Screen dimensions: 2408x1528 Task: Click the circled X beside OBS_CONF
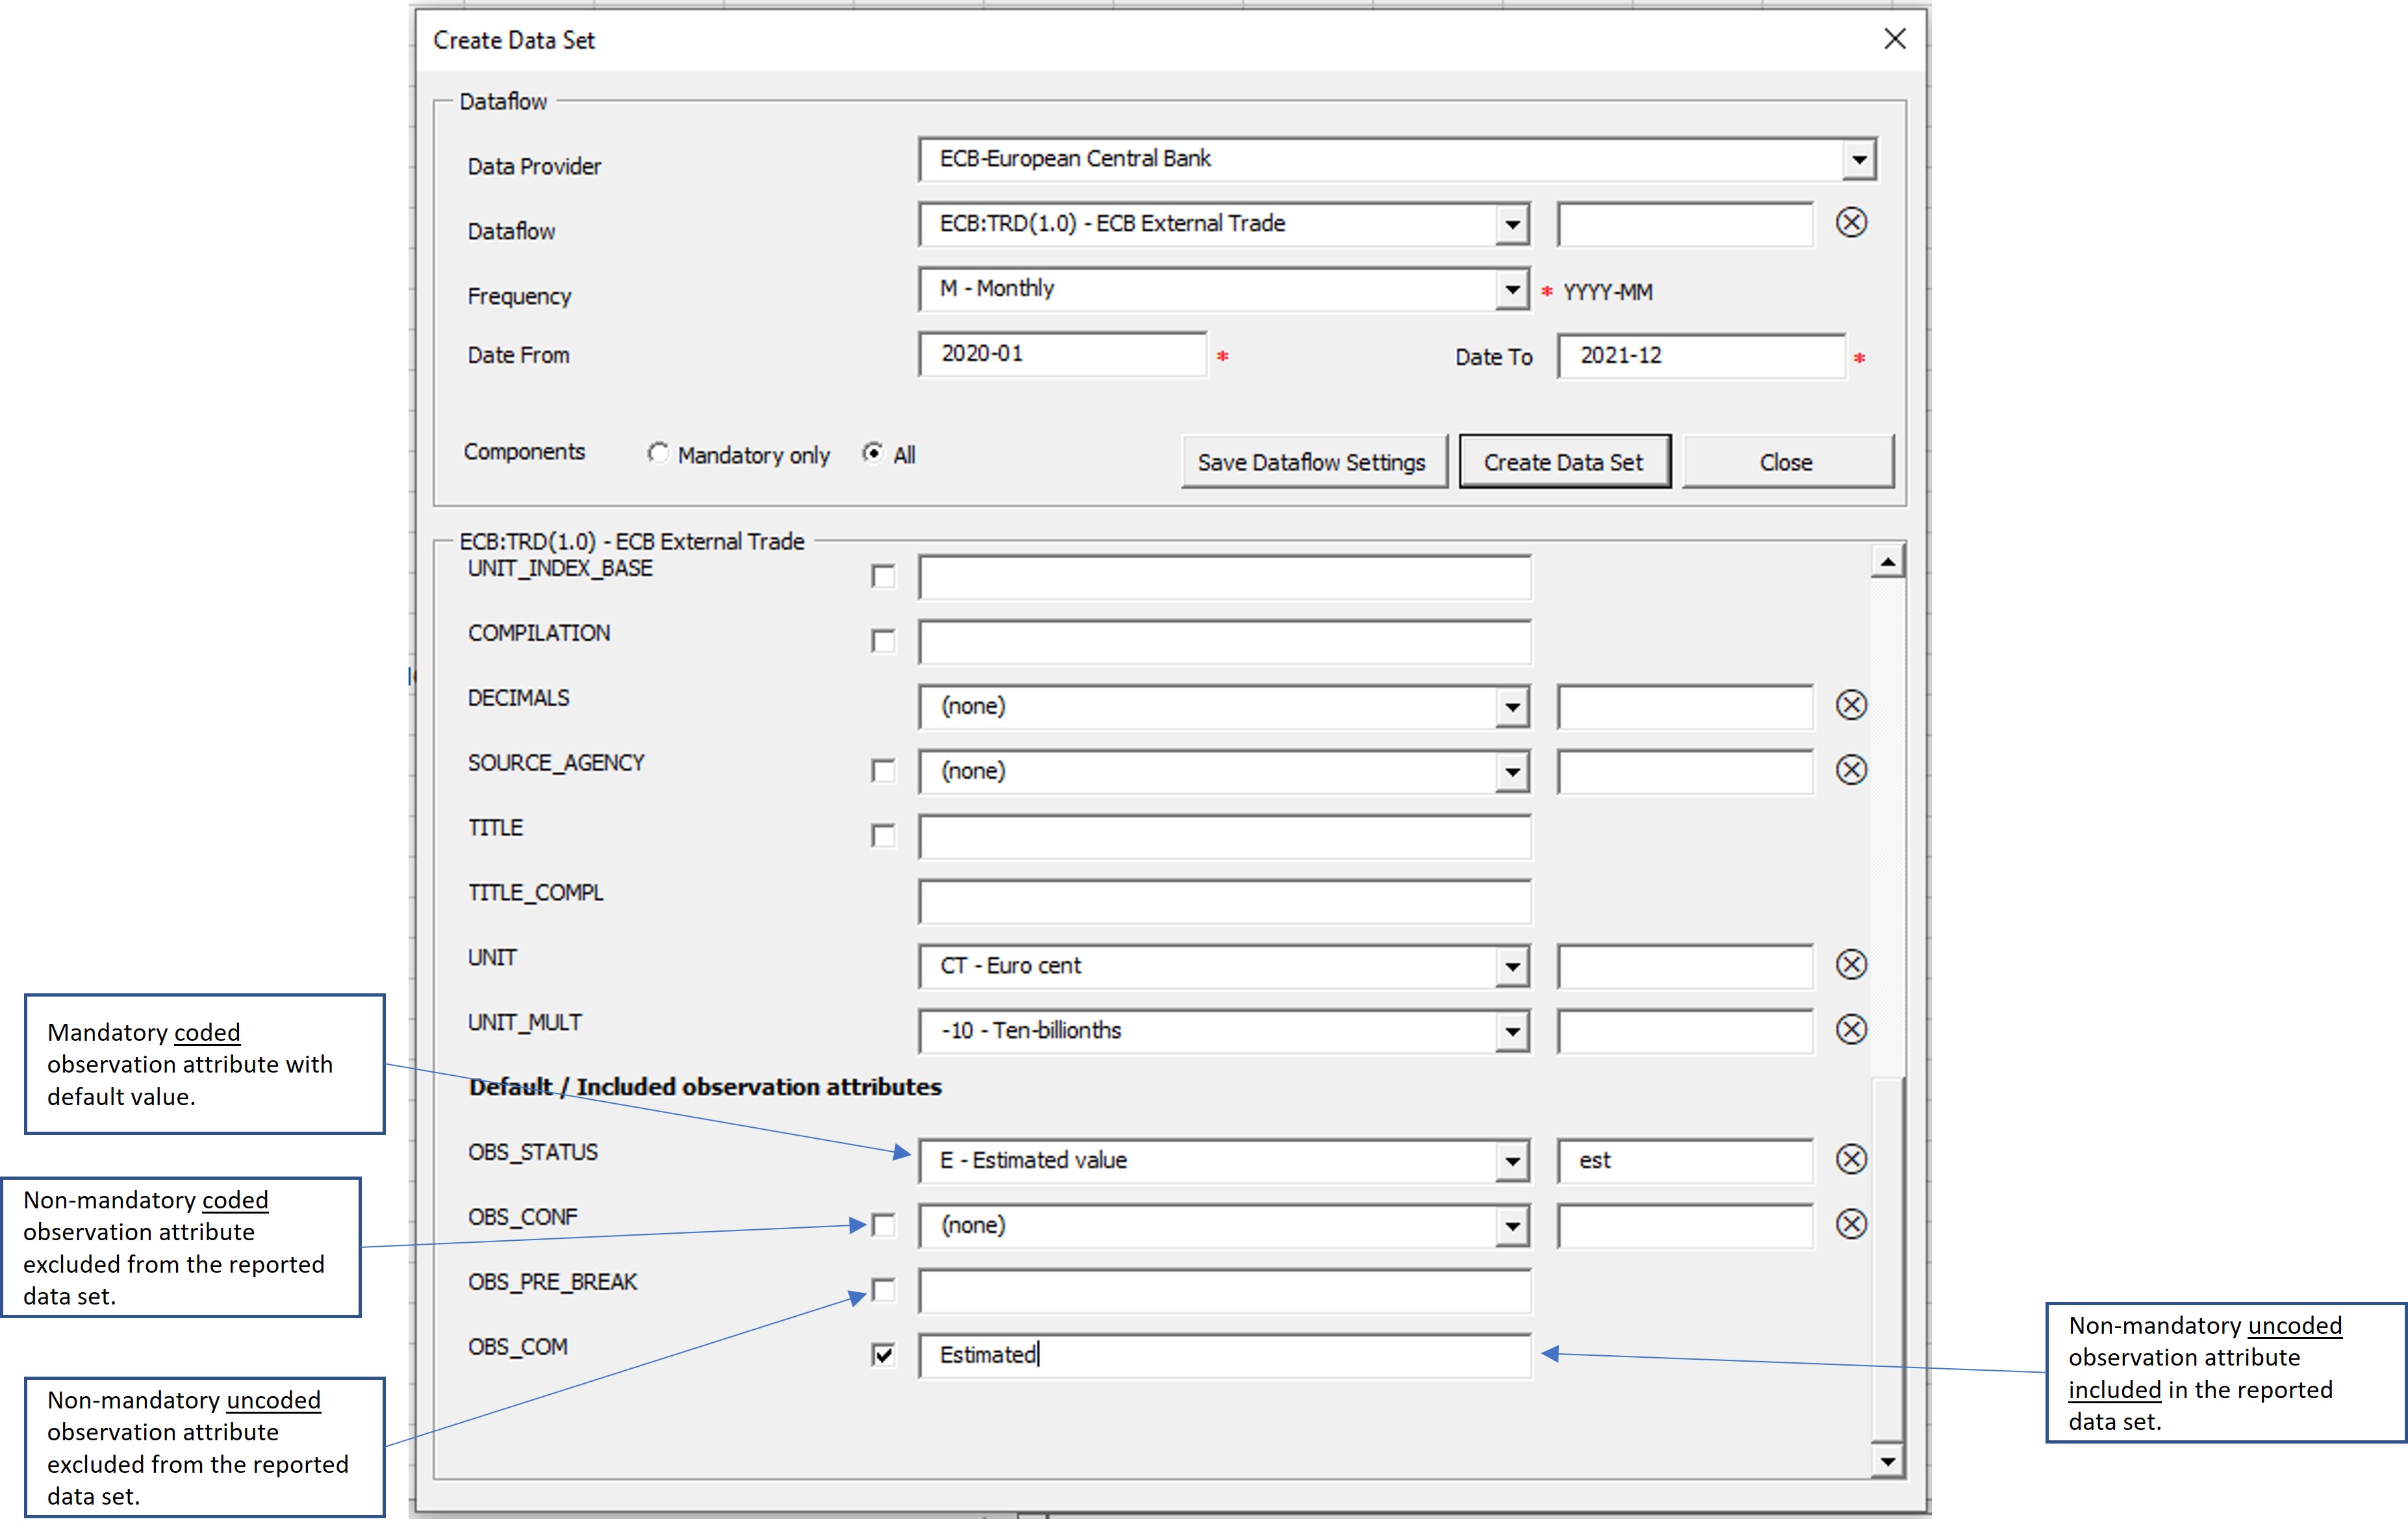click(x=1851, y=1224)
